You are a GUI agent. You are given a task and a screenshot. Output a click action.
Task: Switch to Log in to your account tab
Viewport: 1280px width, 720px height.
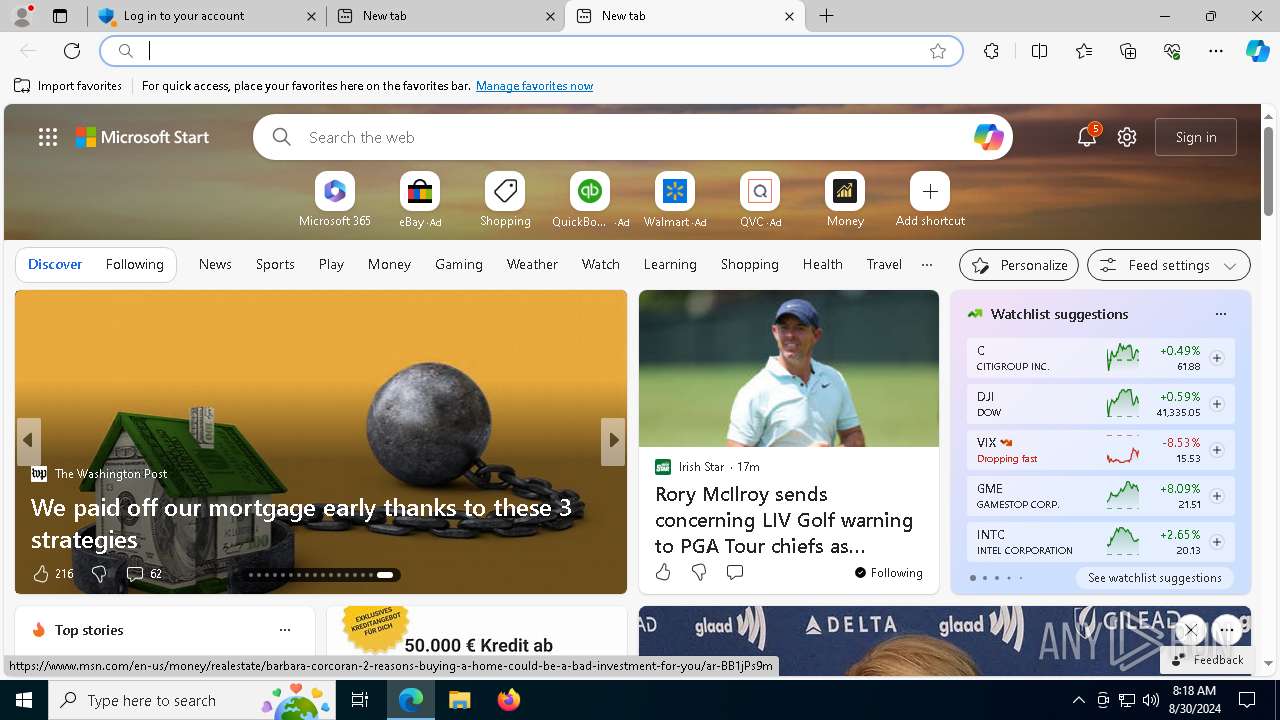208,16
